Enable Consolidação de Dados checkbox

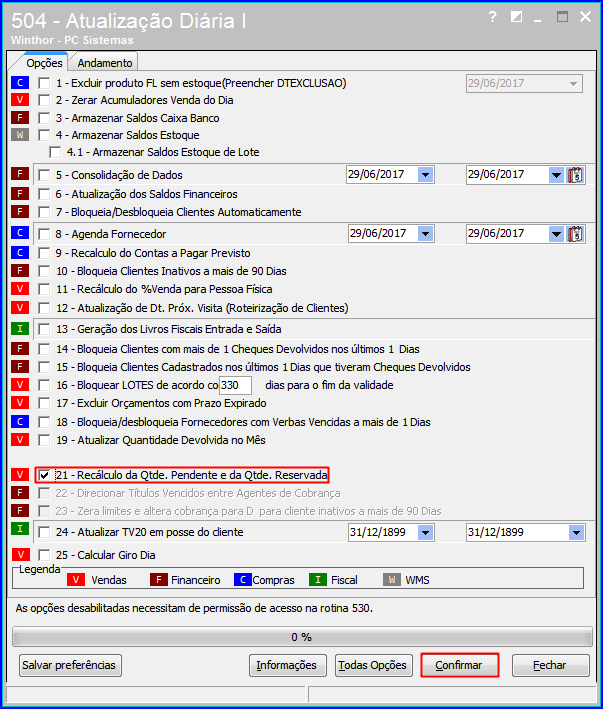point(44,175)
